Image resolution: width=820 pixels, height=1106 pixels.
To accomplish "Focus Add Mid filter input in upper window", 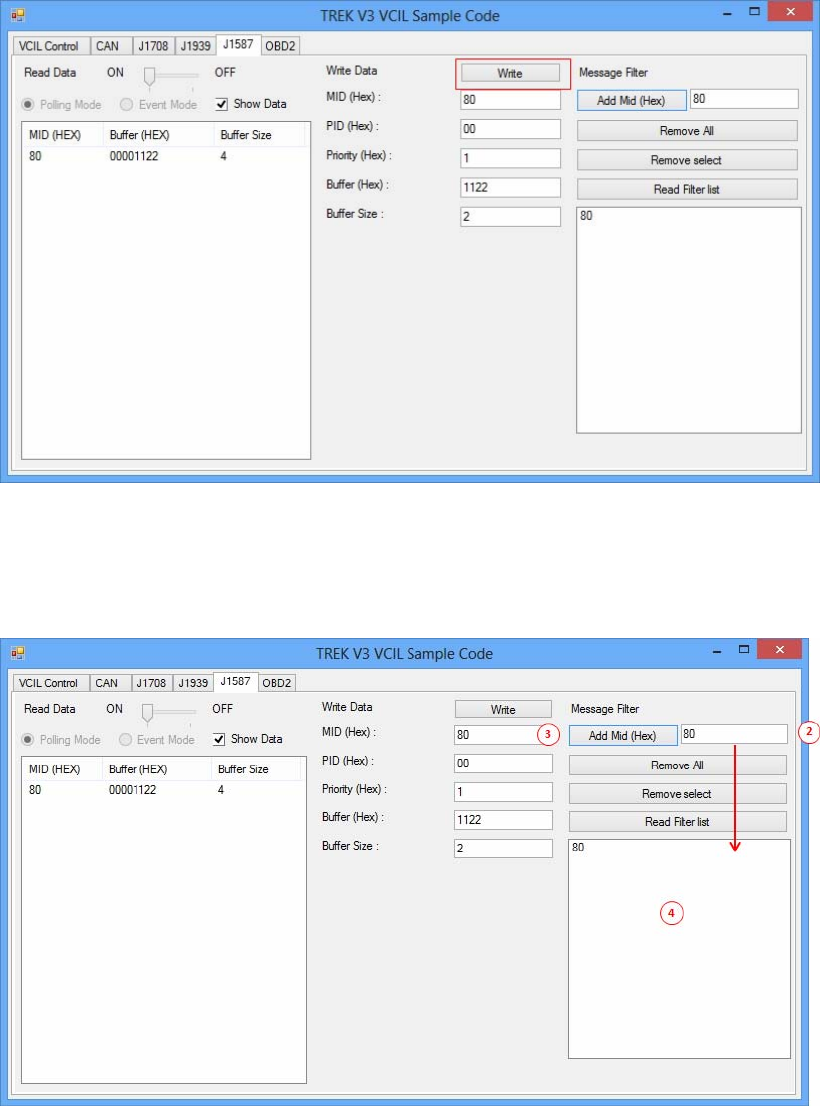I will [x=744, y=99].
